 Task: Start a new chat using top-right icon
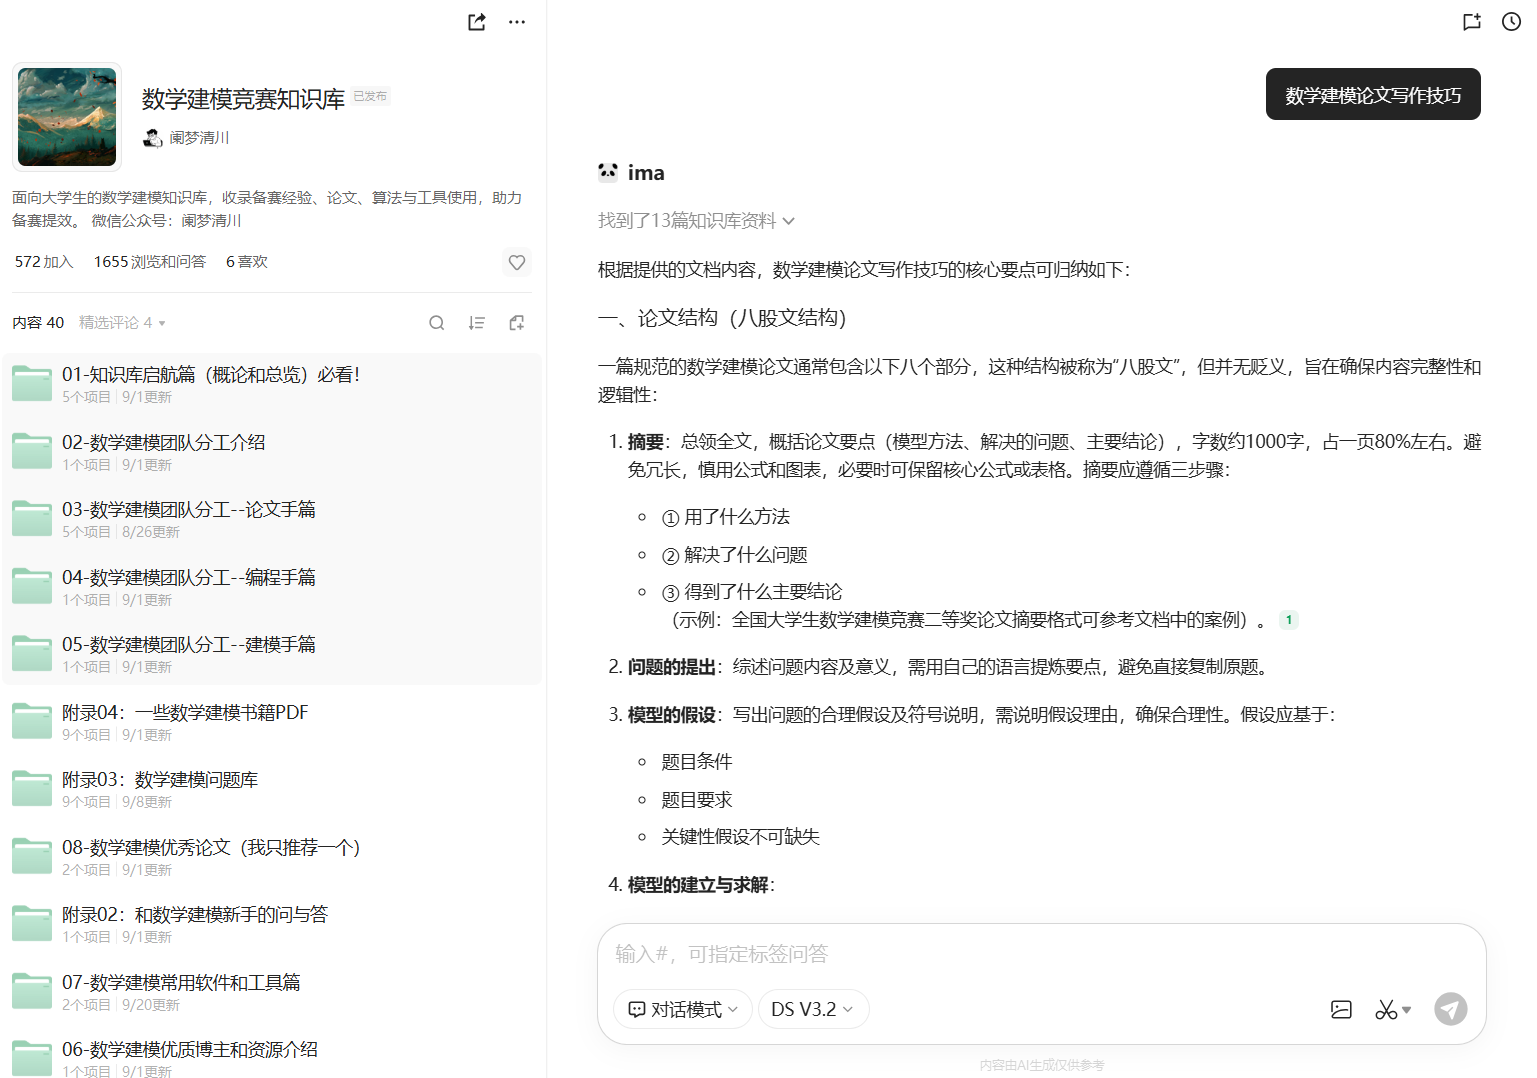click(x=1471, y=22)
